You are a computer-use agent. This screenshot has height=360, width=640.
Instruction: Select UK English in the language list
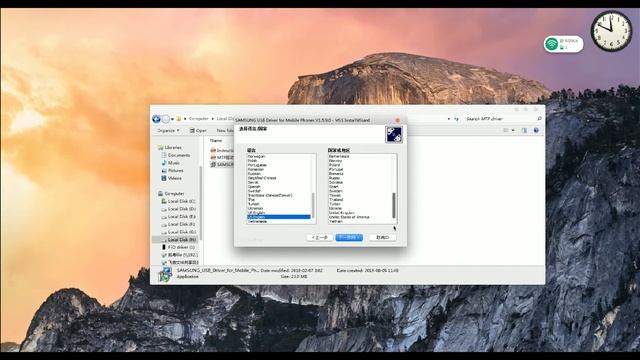click(256, 213)
